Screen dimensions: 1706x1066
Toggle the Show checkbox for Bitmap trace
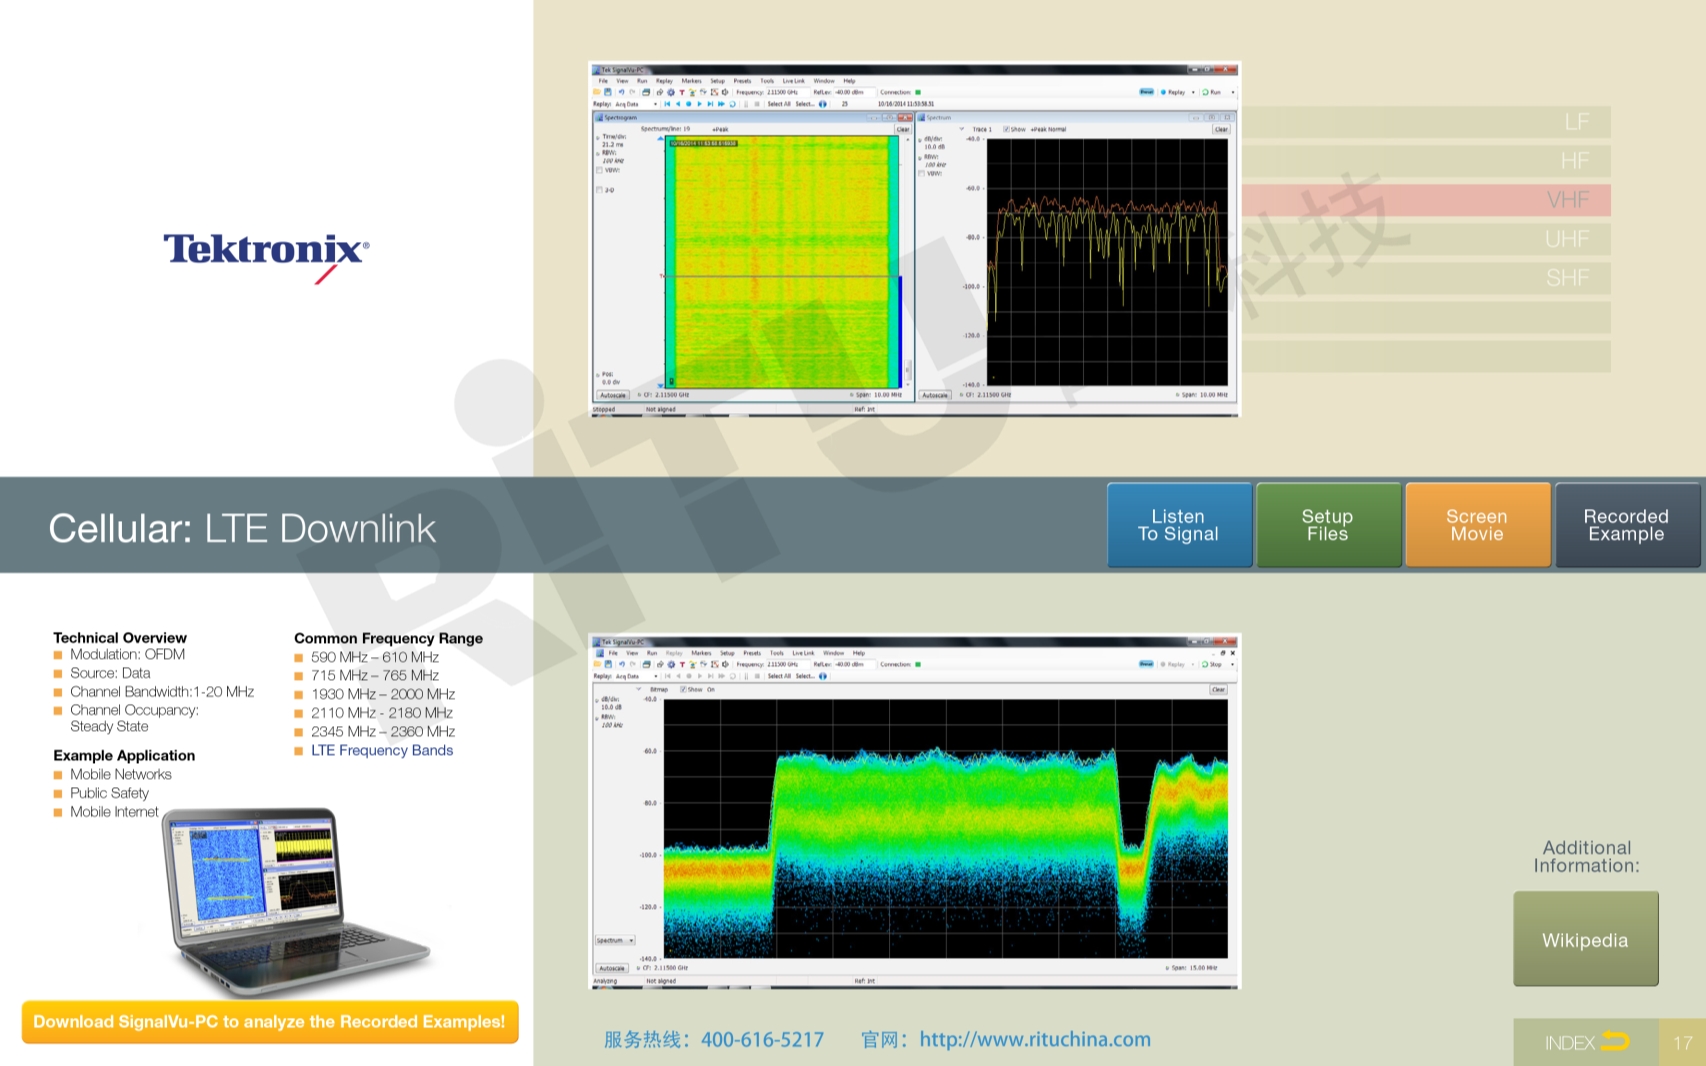click(x=683, y=689)
